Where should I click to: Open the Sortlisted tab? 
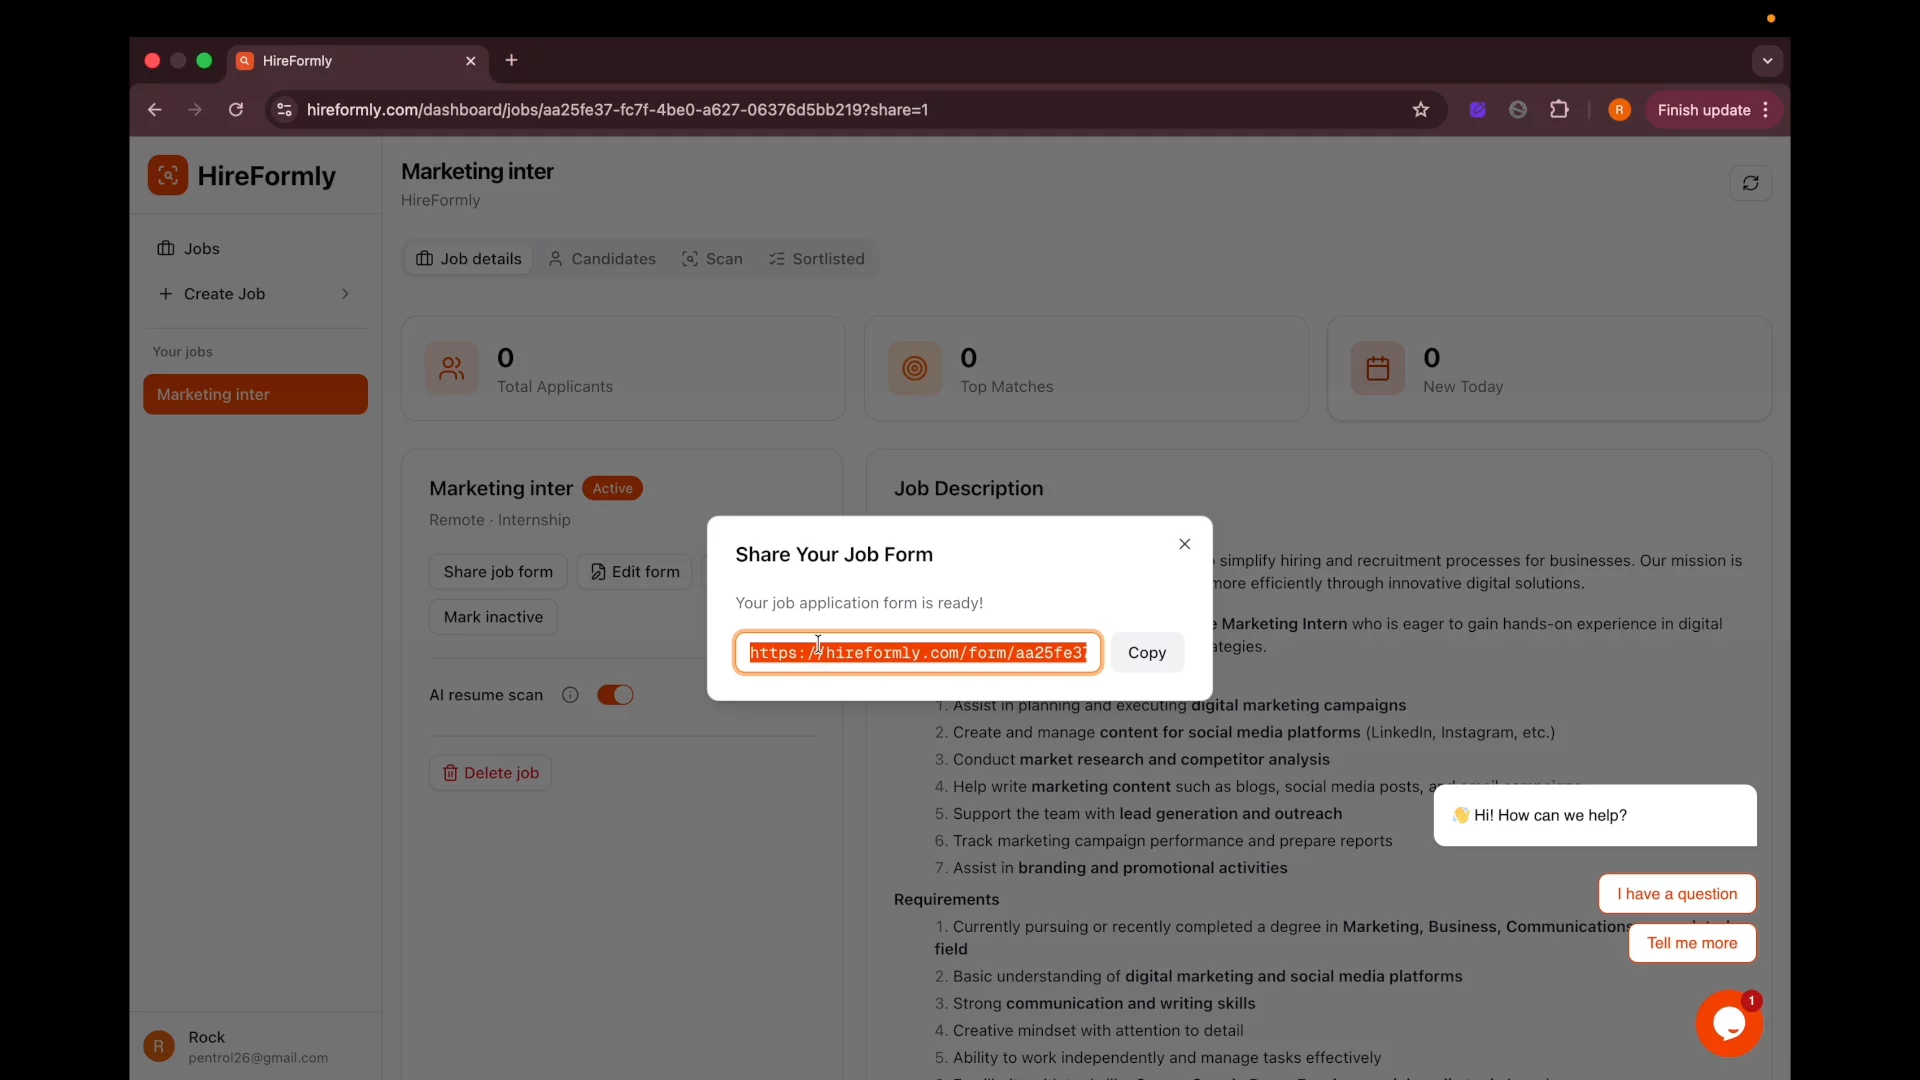point(817,259)
